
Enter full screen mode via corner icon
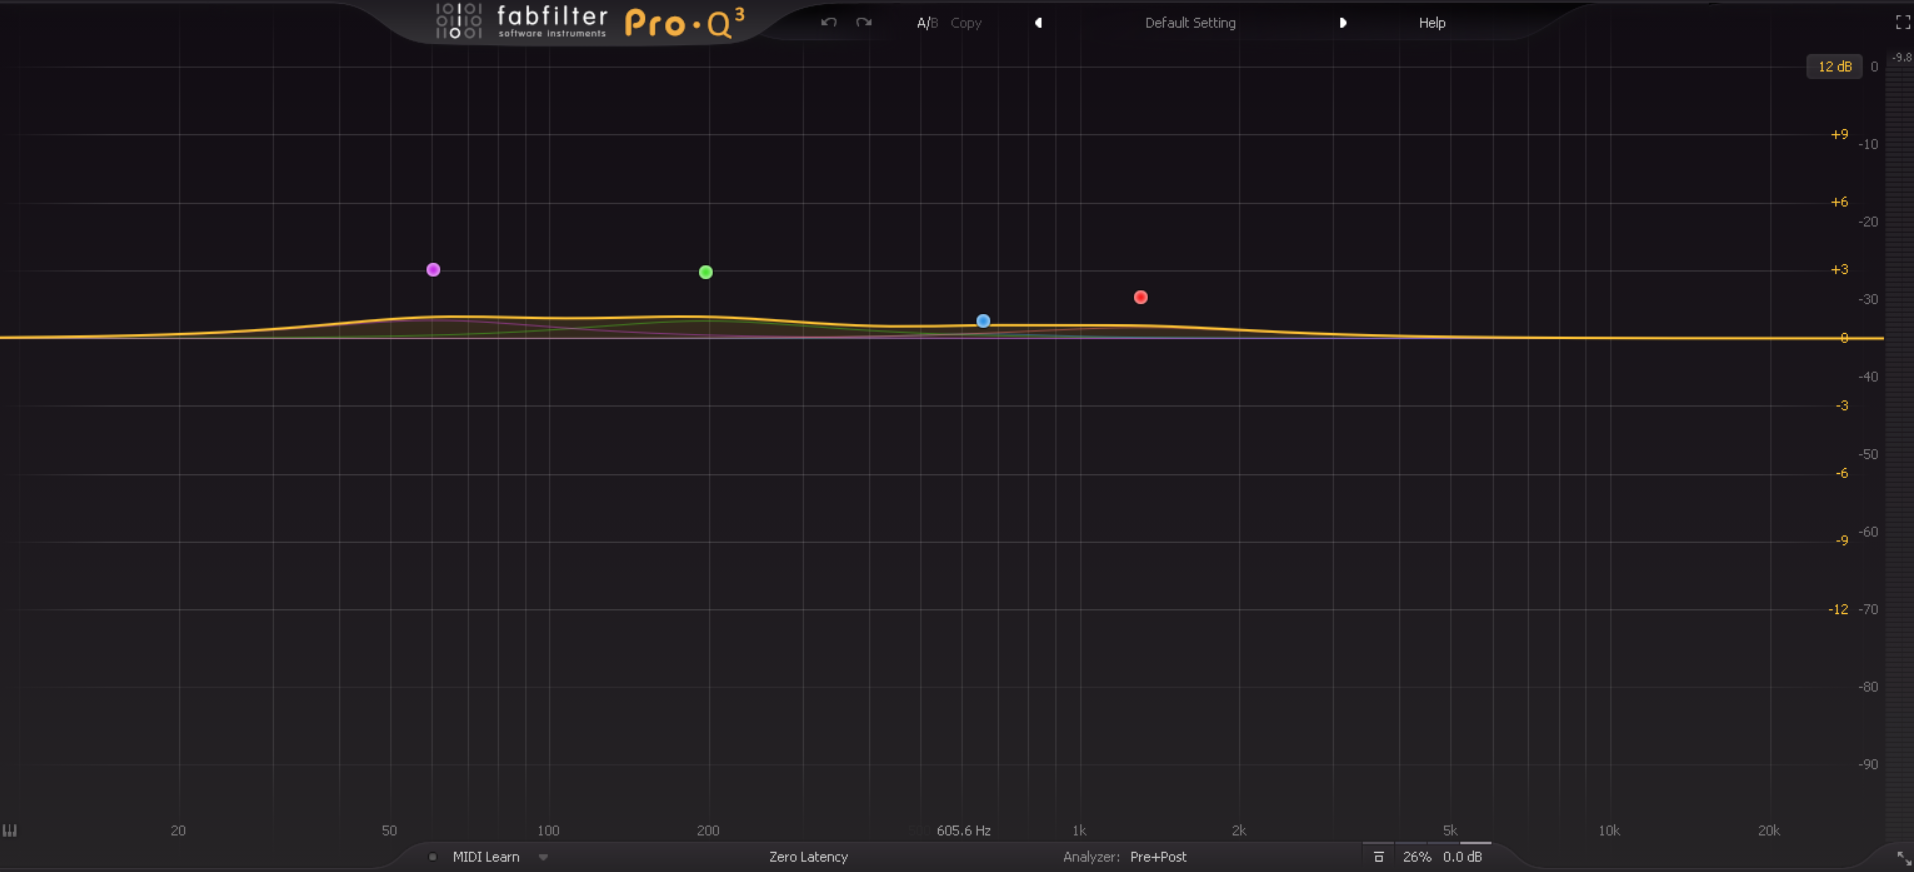(x=1902, y=22)
